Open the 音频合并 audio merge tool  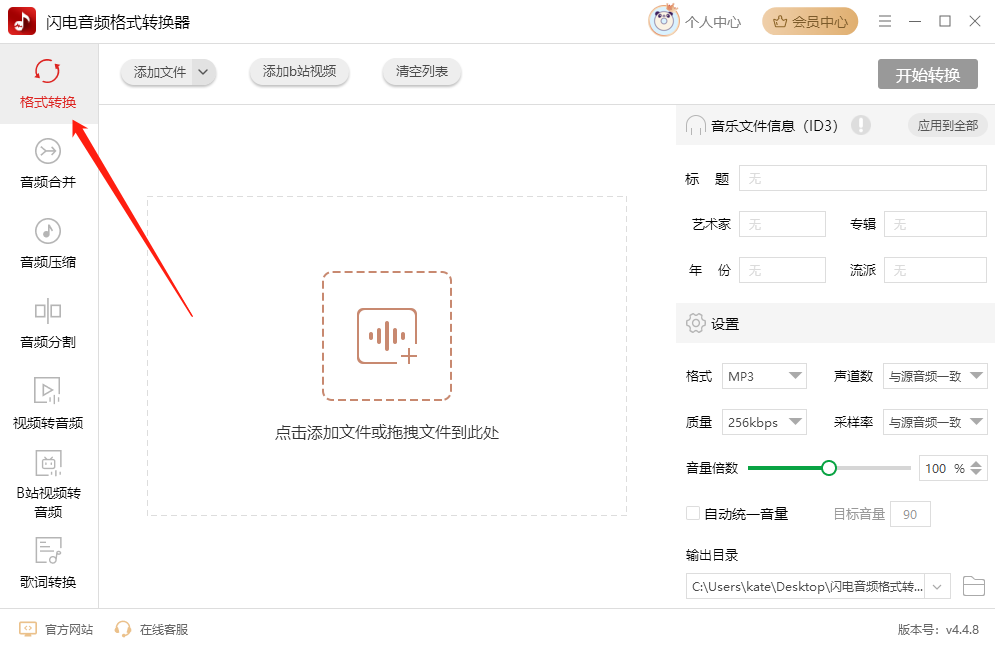pyautogui.click(x=48, y=163)
